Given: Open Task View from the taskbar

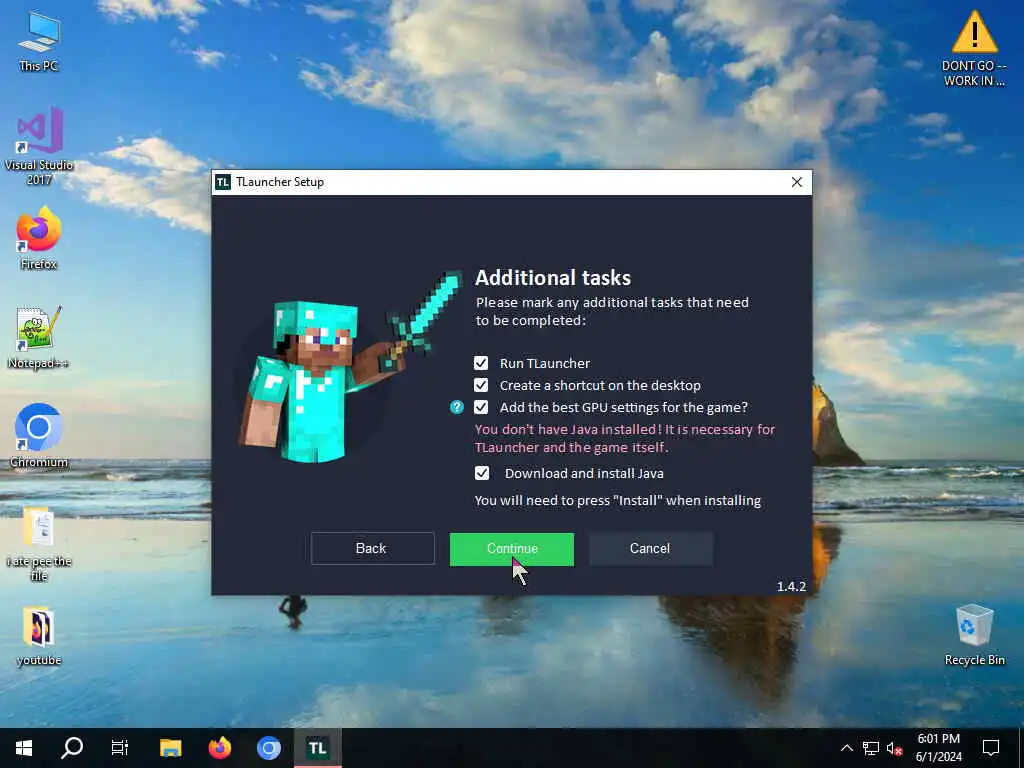Looking at the screenshot, I should (x=120, y=748).
